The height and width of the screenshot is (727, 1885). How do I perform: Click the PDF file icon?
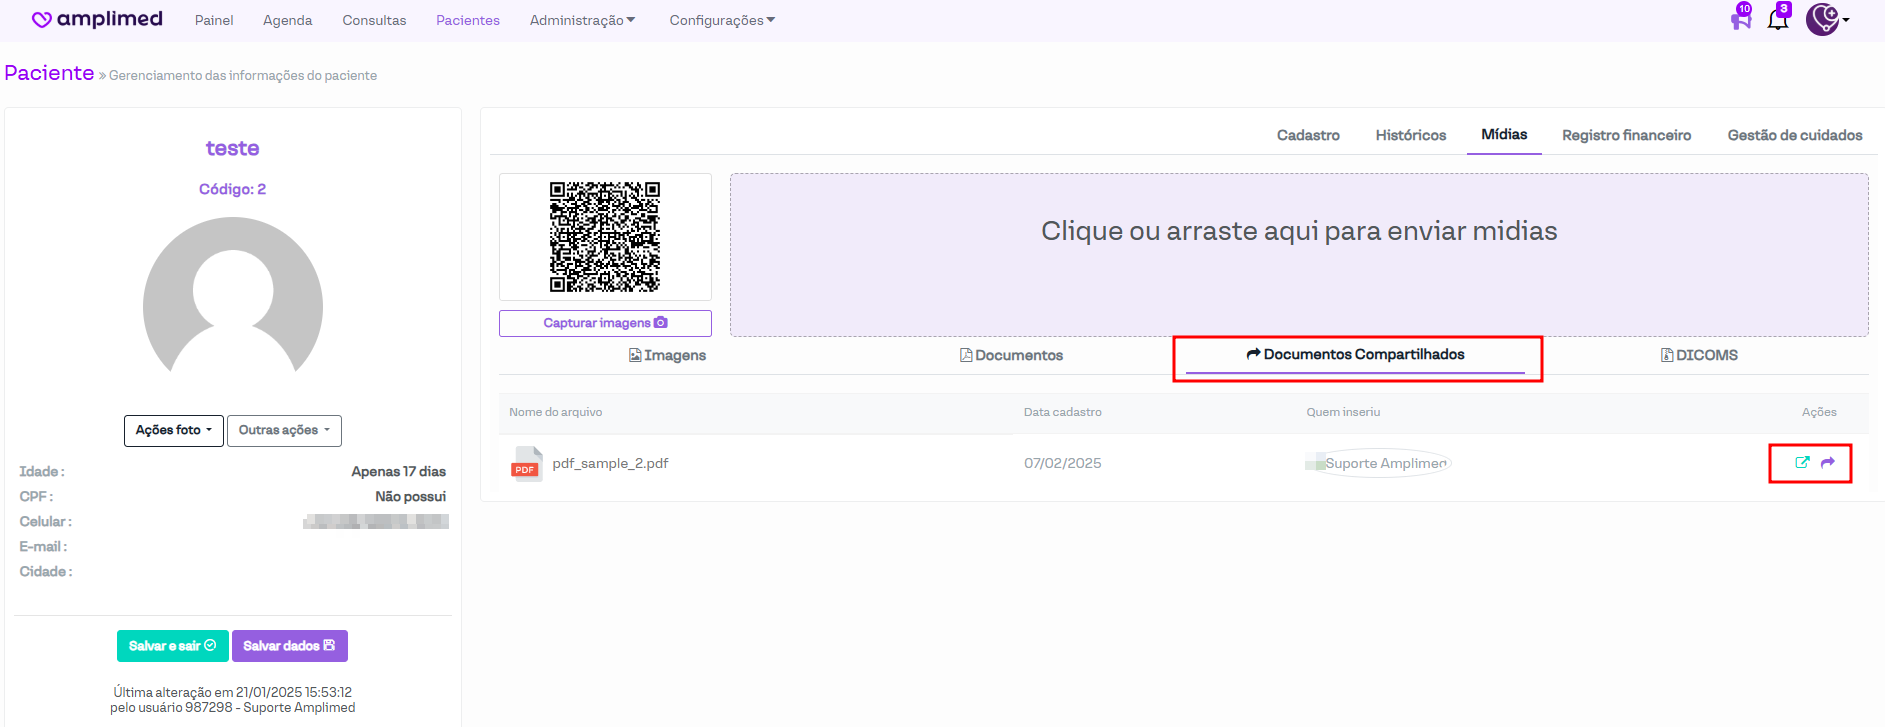pos(526,464)
